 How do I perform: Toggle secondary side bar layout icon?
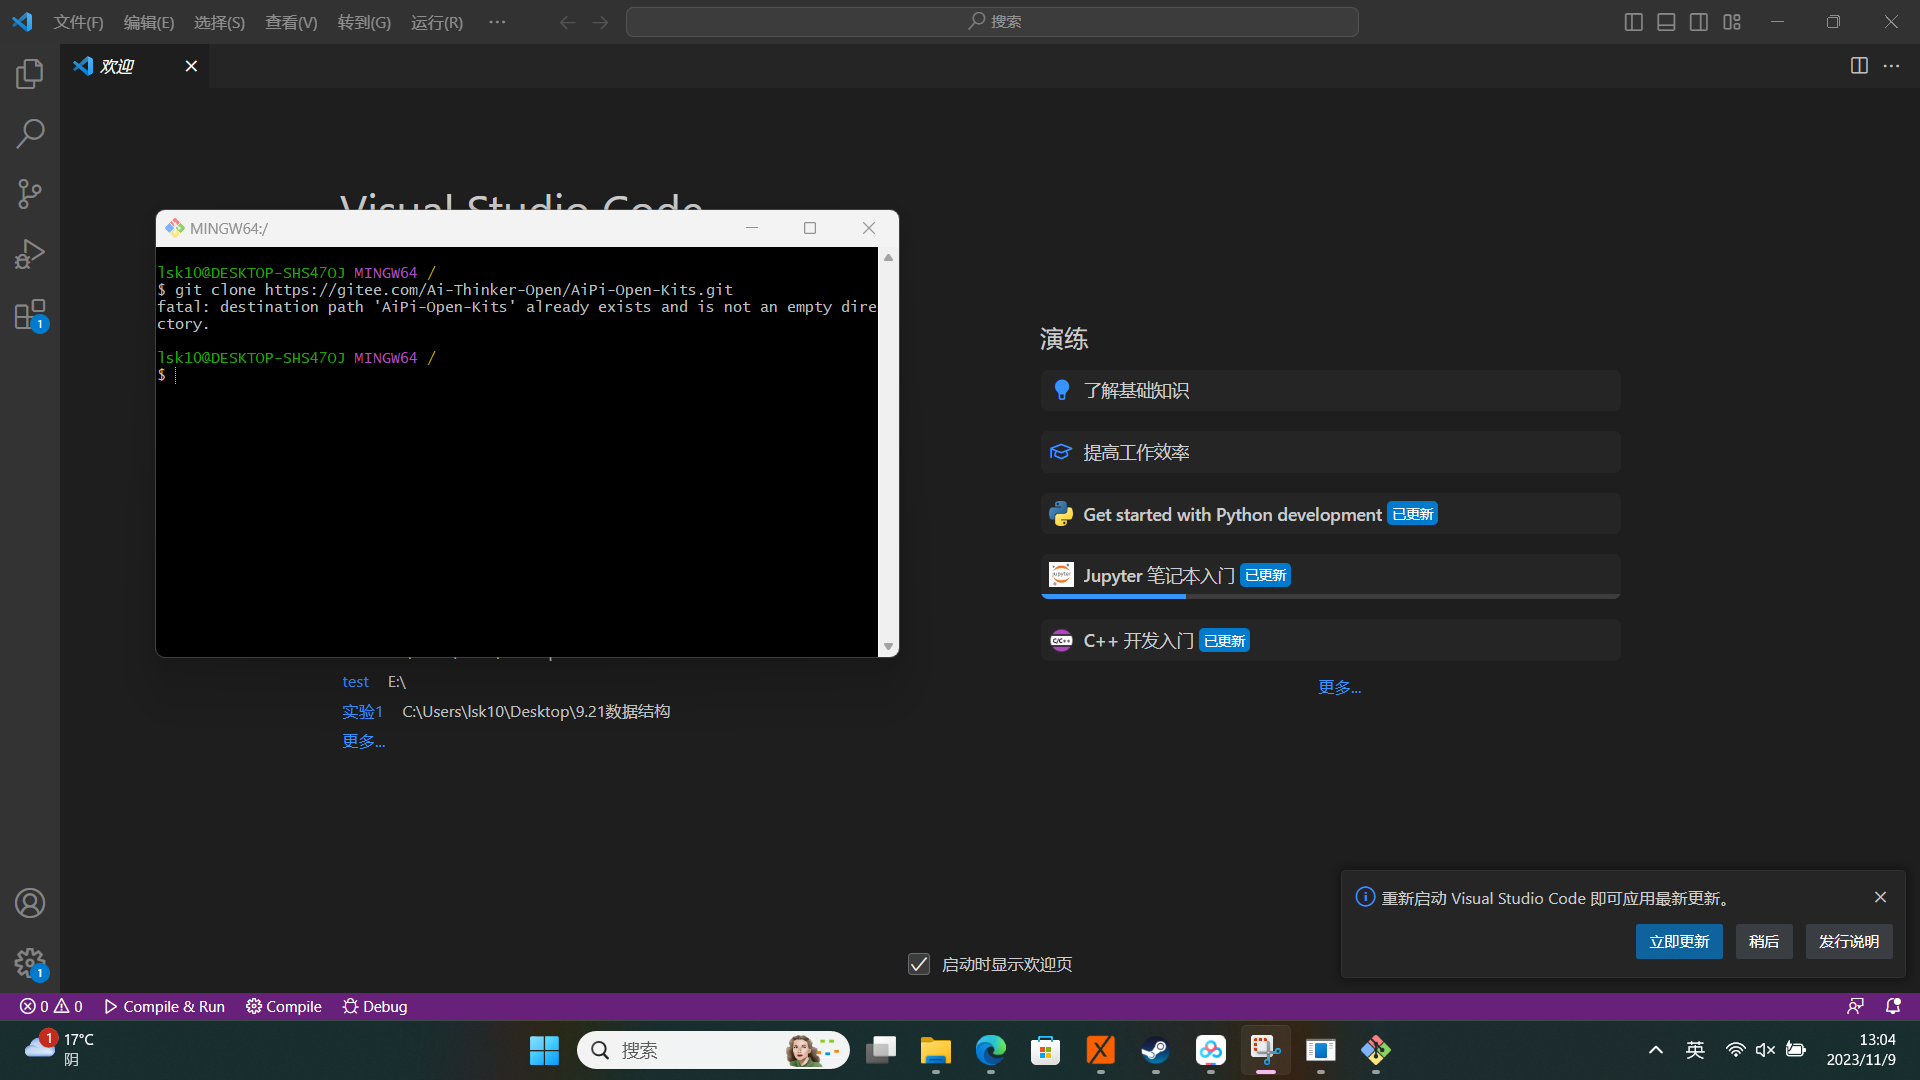(x=1699, y=22)
